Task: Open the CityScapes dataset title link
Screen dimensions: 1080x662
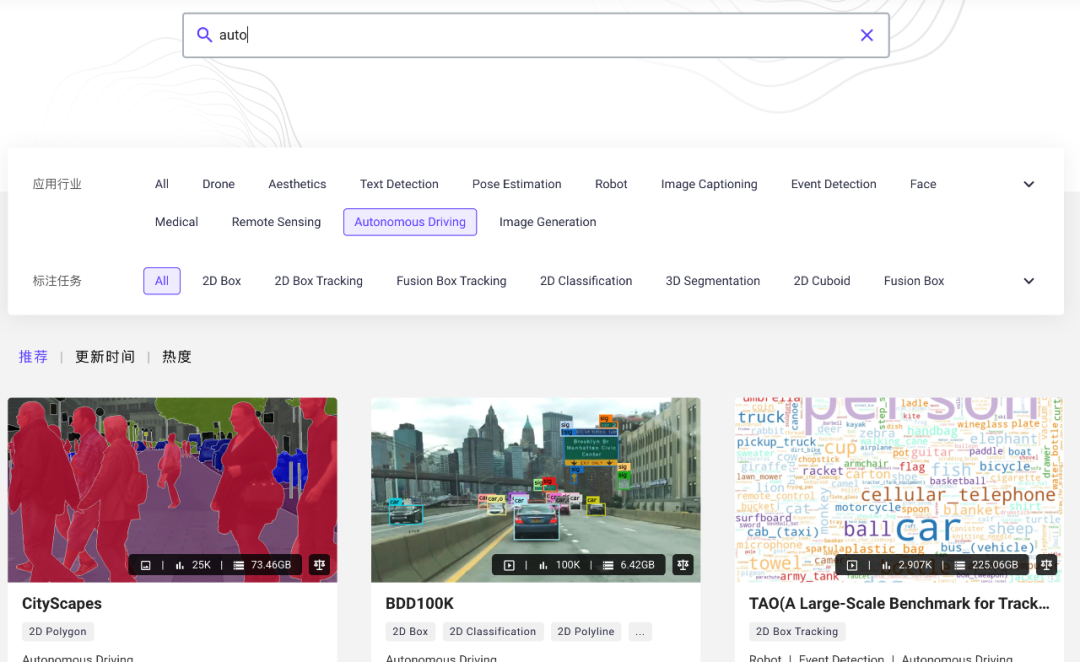Action: [62, 604]
